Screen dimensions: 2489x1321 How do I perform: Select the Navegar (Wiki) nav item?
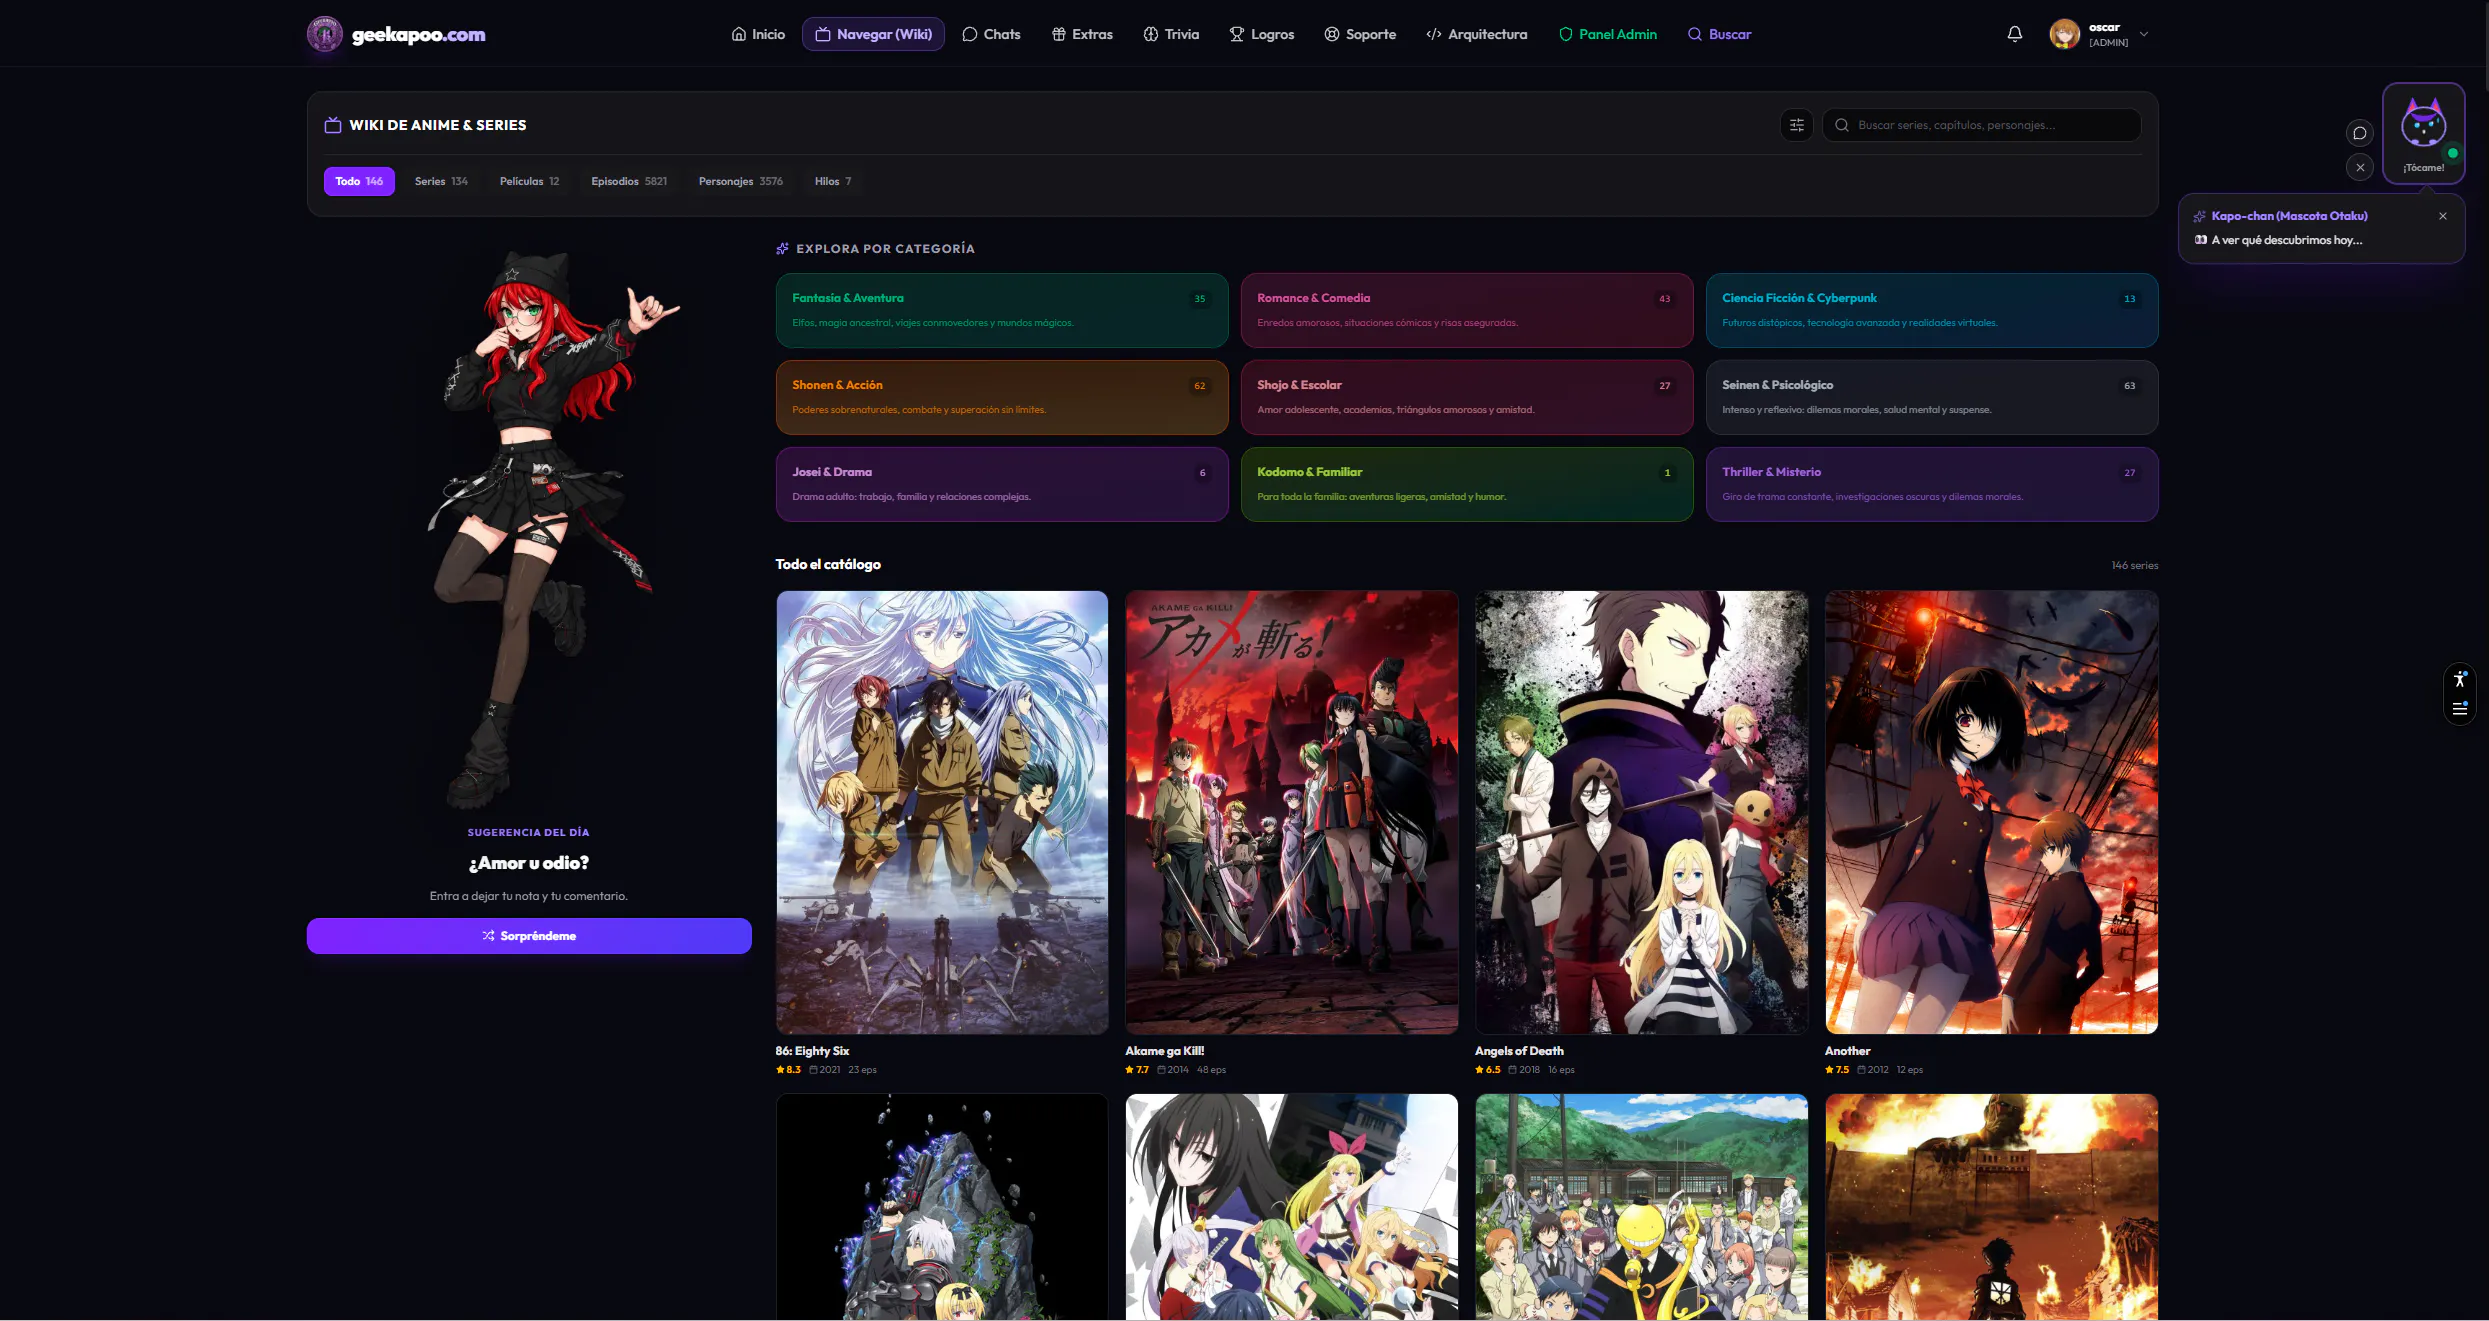pyautogui.click(x=873, y=34)
